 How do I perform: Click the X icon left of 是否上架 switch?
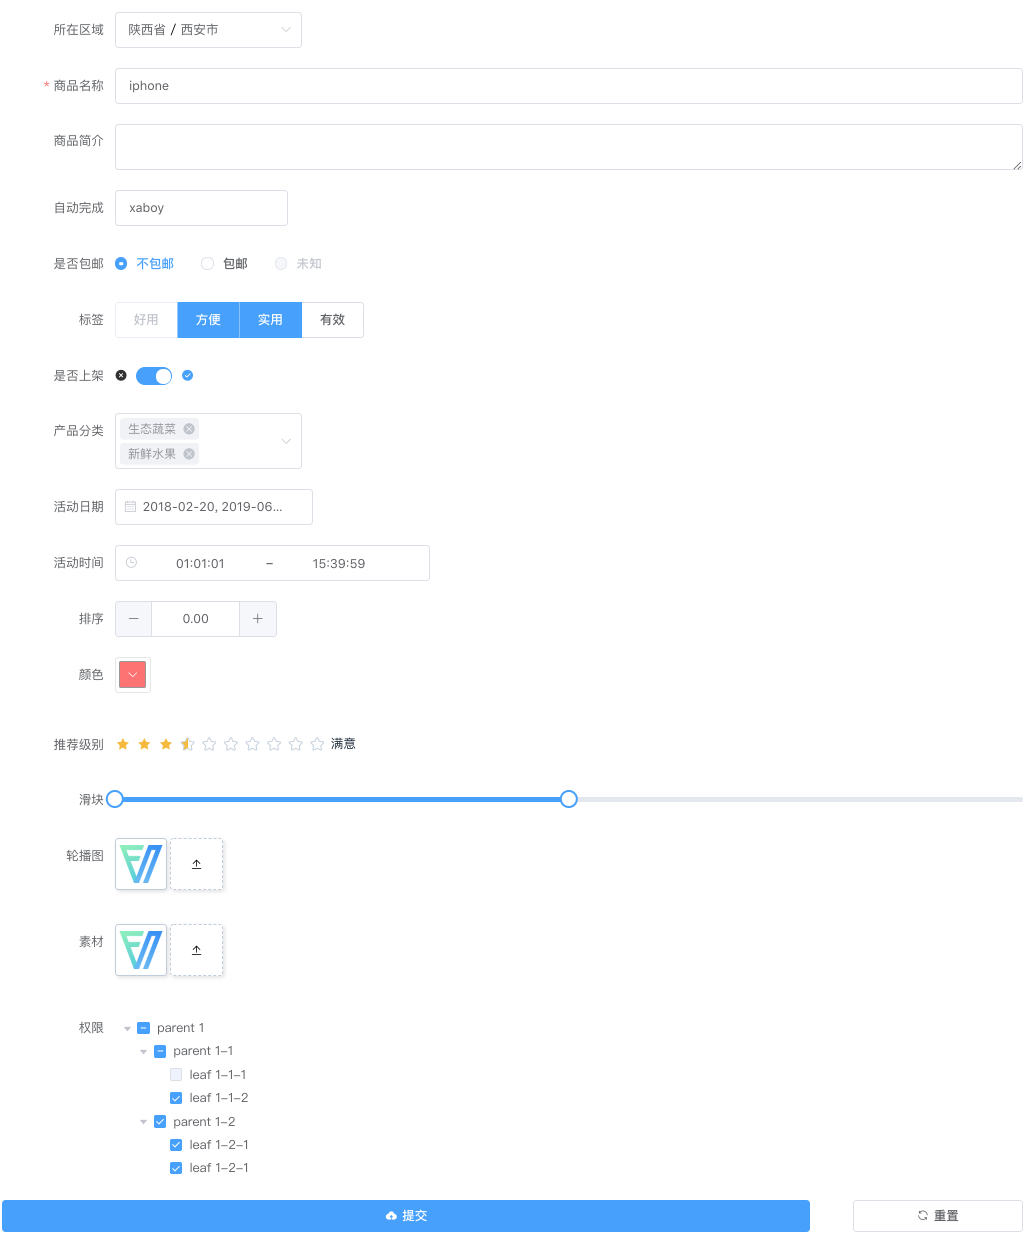(x=121, y=375)
